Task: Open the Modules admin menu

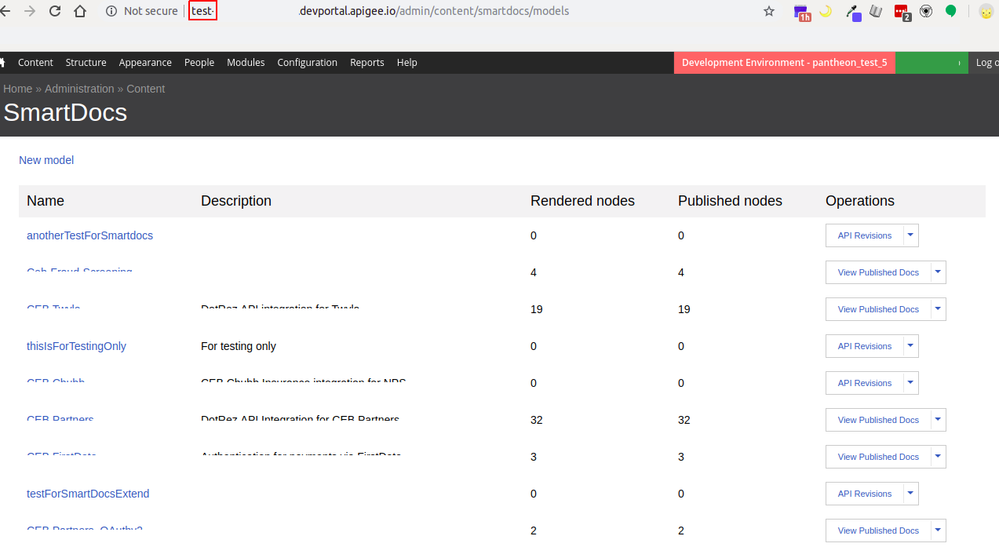Action: (x=245, y=62)
